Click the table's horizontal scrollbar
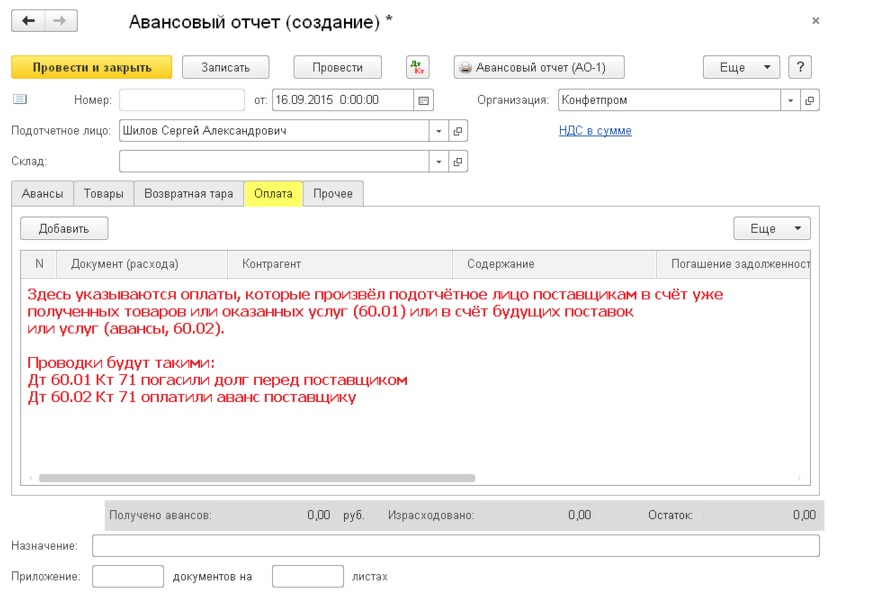 tap(257, 478)
